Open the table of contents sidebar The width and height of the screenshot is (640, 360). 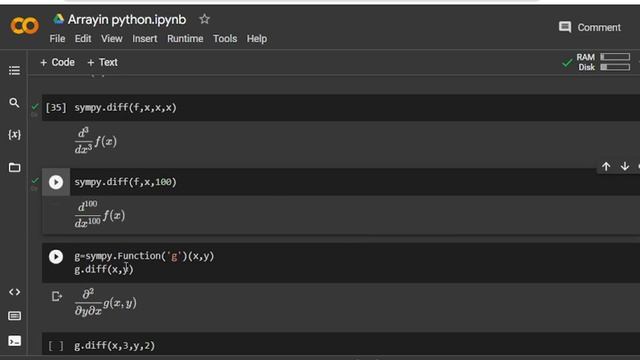[14, 70]
